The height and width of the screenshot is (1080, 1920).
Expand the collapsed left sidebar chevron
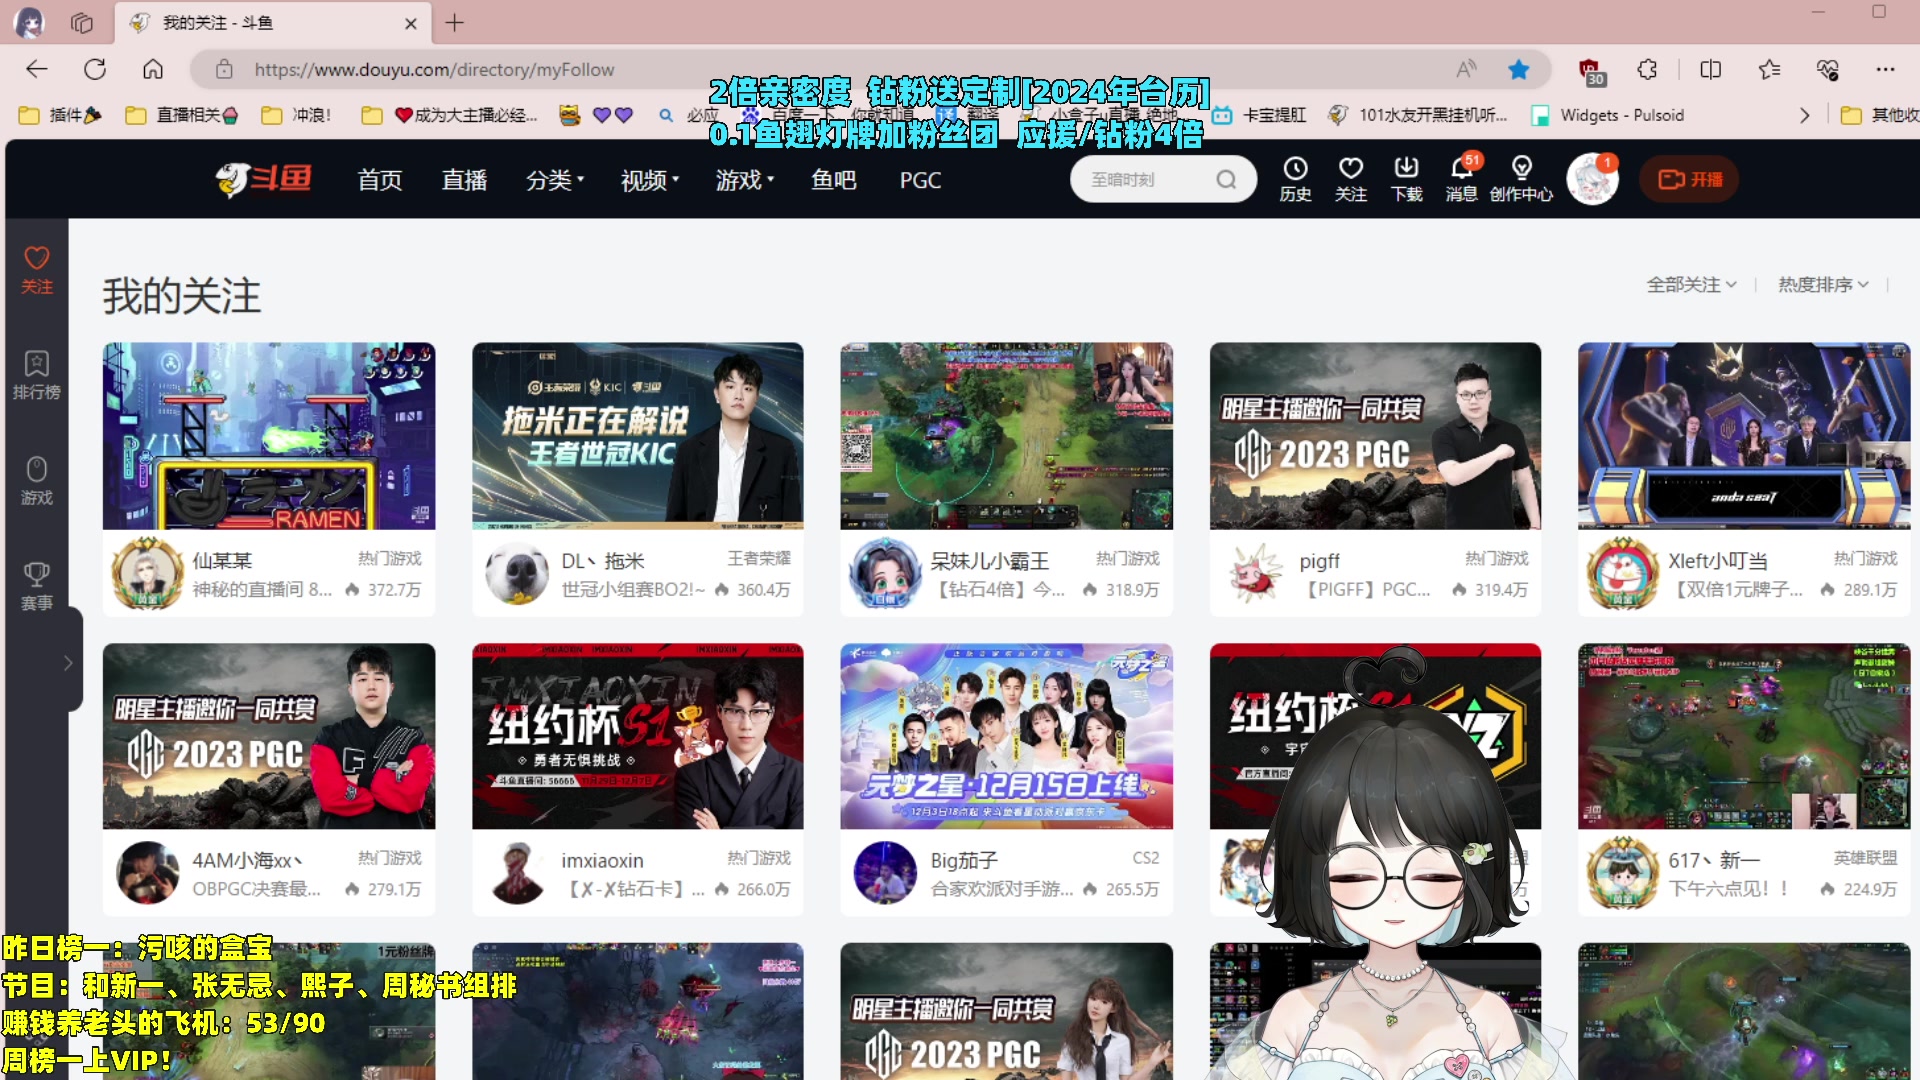pos(68,662)
